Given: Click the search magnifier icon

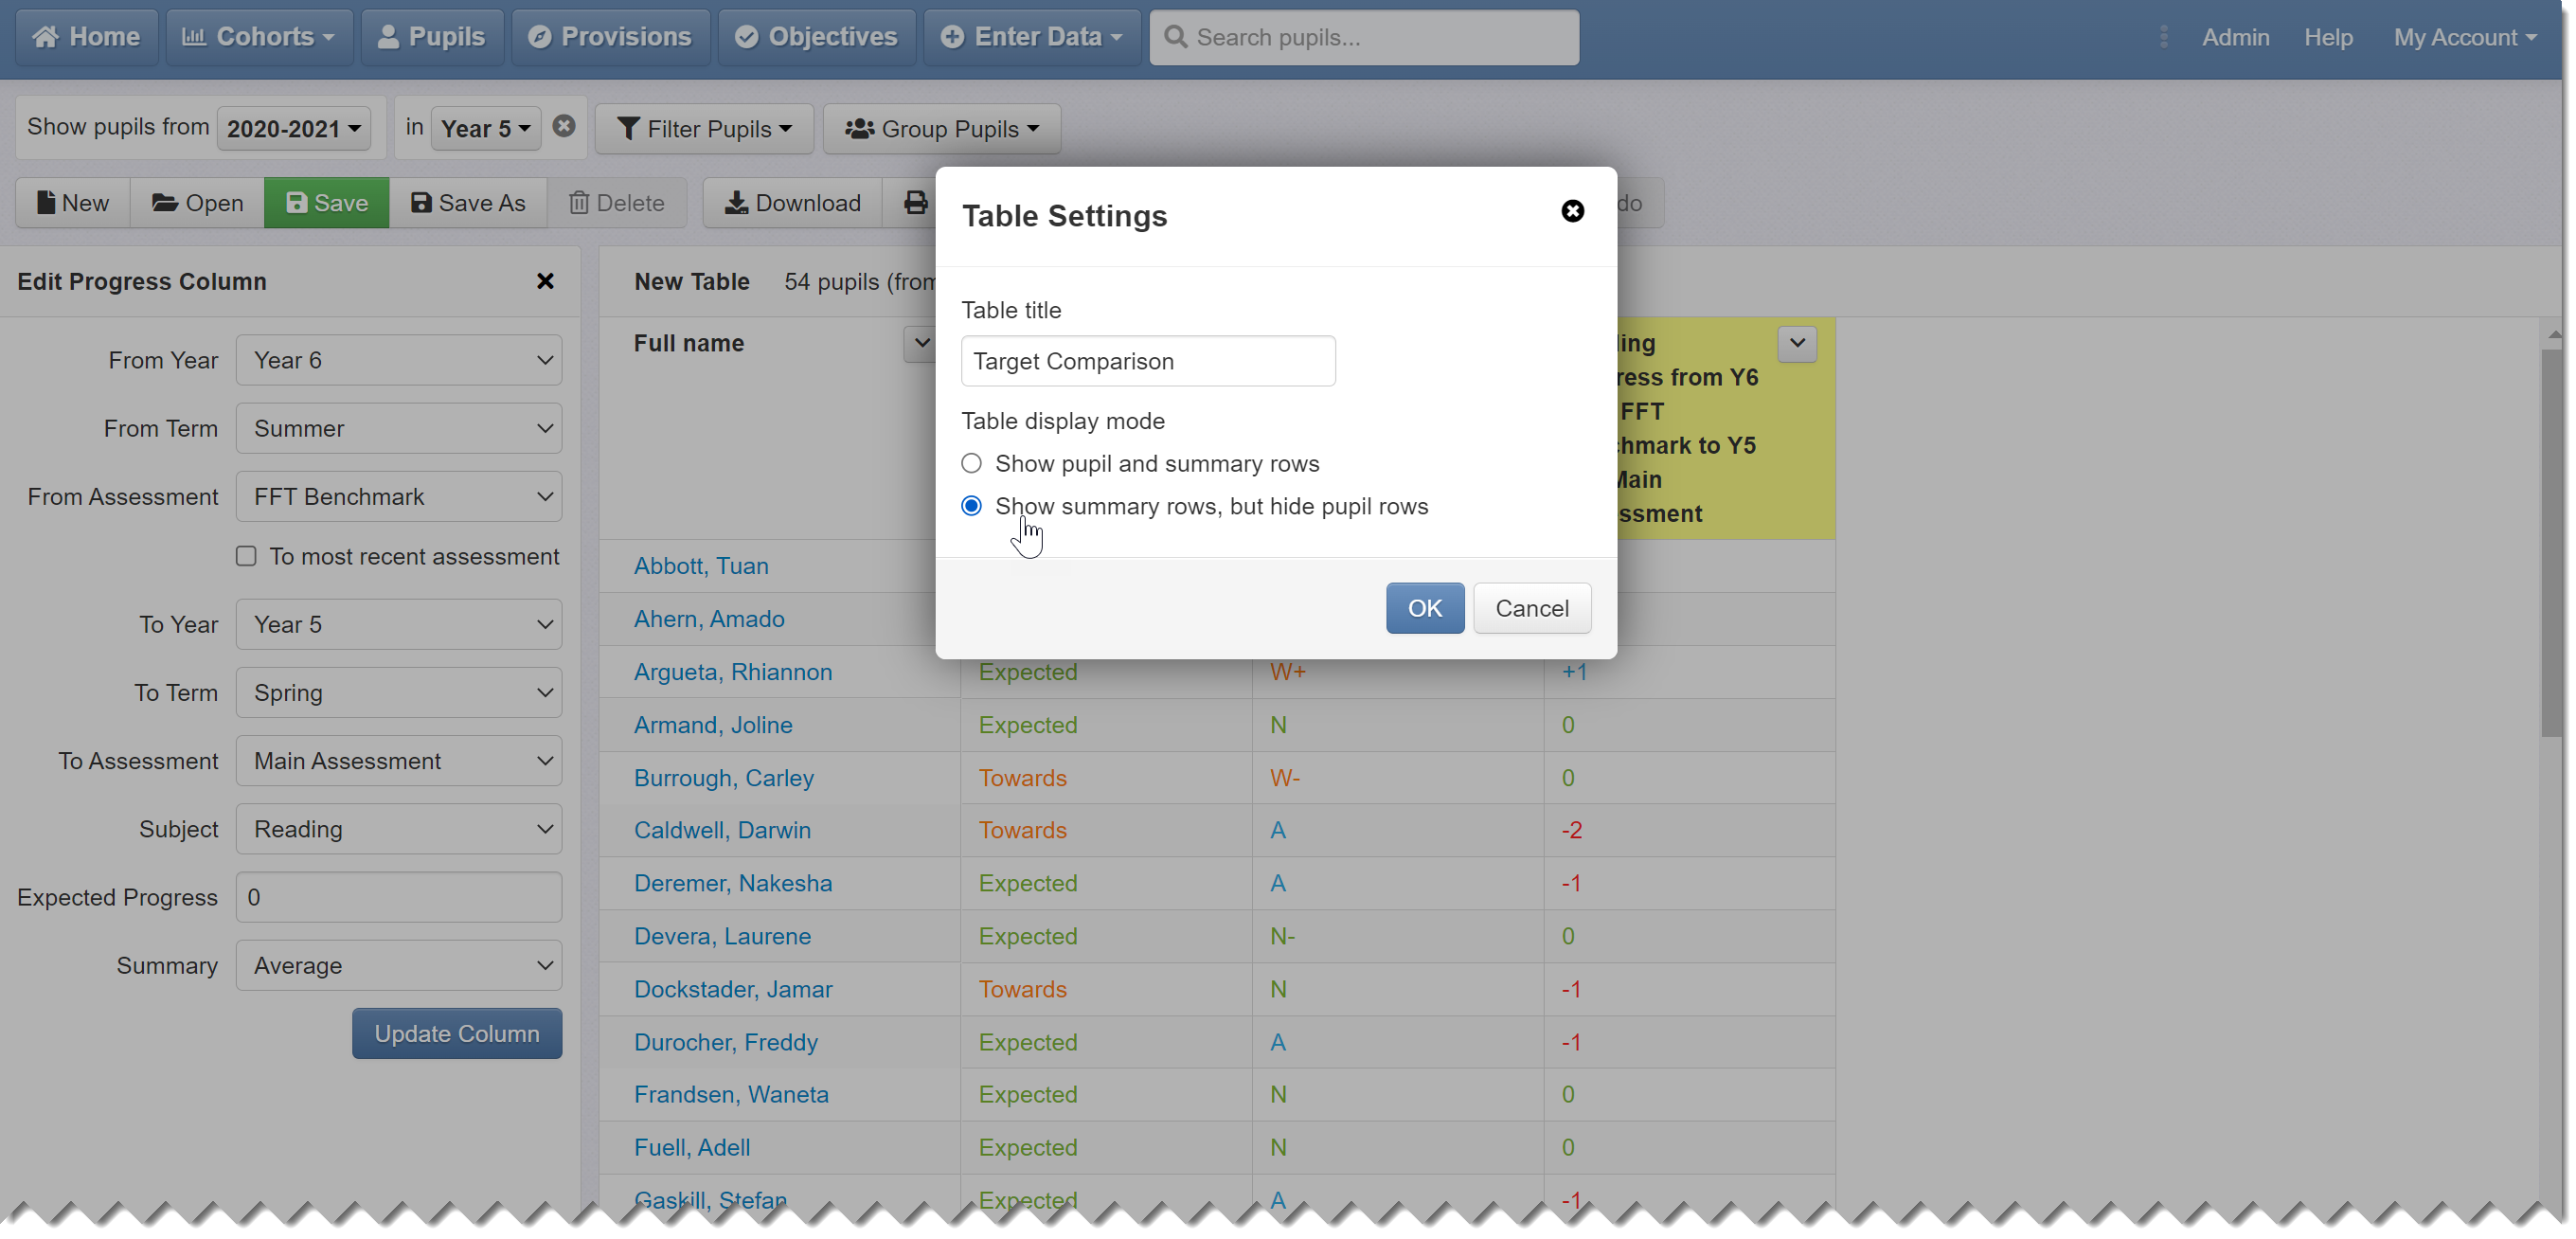Looking at the screenshot, I should pos(1176,37).
